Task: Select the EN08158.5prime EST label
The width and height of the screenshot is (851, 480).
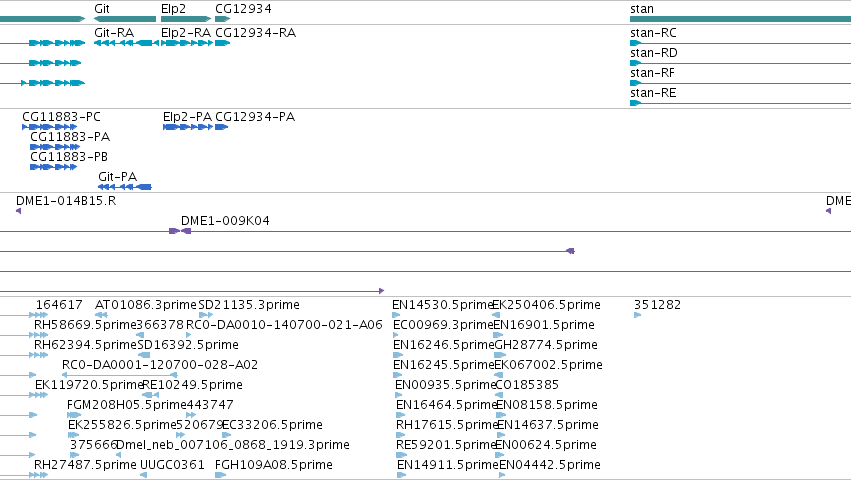Action: point(548,405)
